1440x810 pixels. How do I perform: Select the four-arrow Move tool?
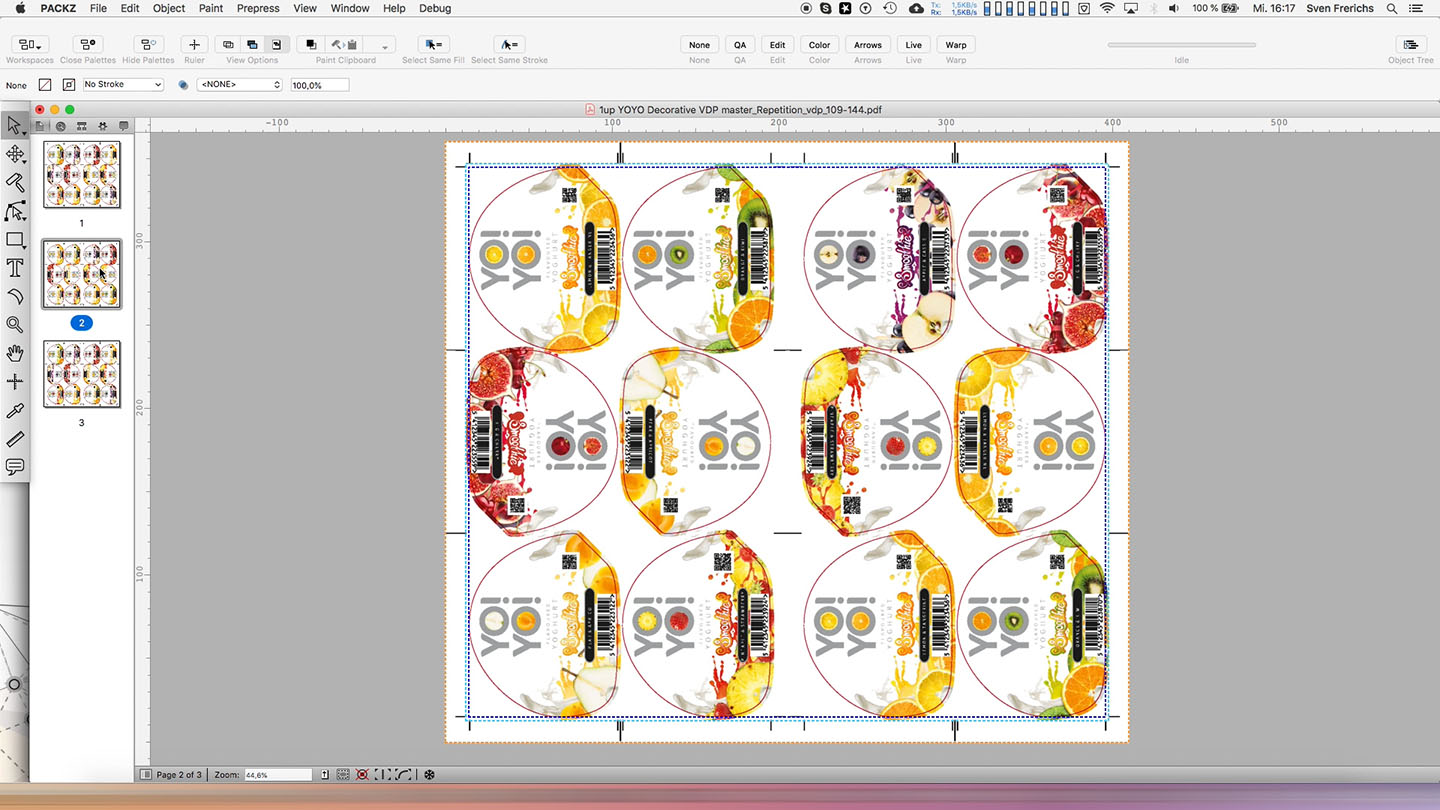(x=15, y=154)
